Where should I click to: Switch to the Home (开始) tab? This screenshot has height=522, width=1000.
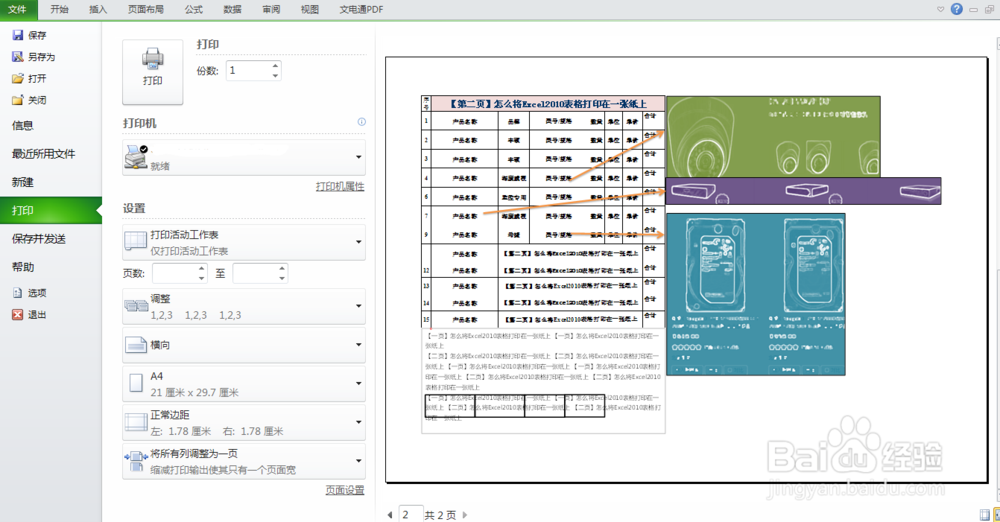point(59,10)
